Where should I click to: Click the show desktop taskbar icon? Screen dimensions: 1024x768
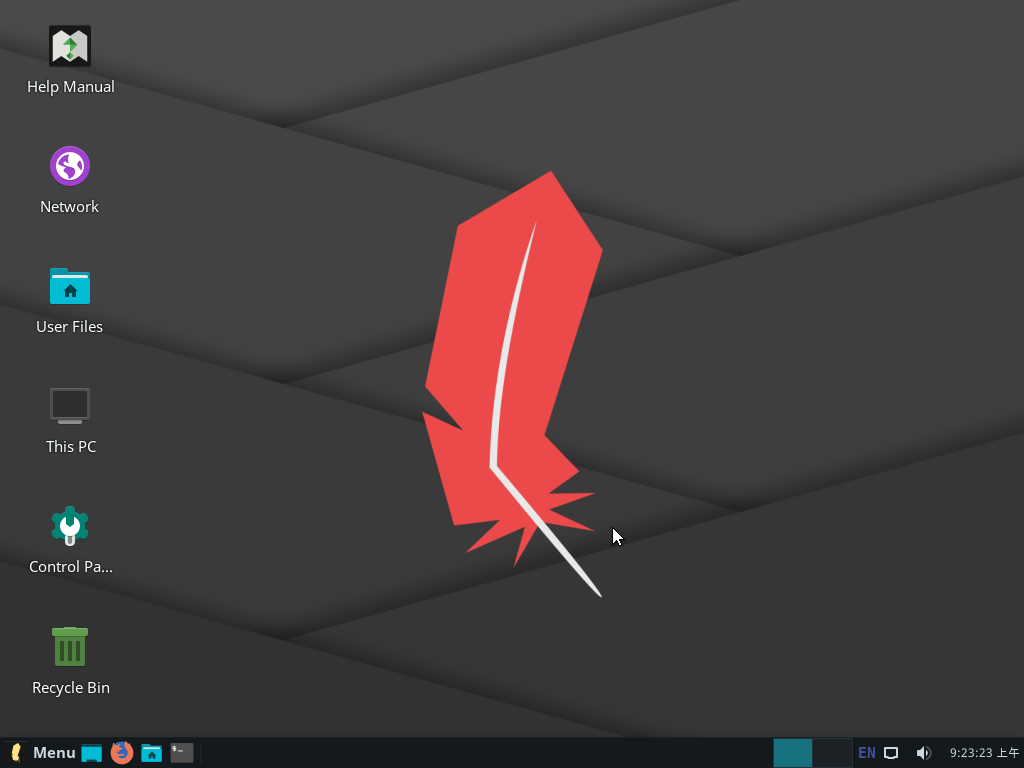click(x=91, y=753)
